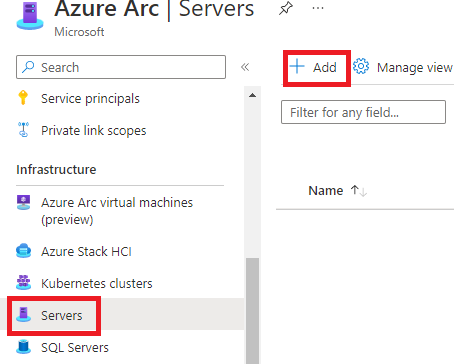Click the Filter for any field box
Viewport: 454px width, 364px height.
point(363,112)
